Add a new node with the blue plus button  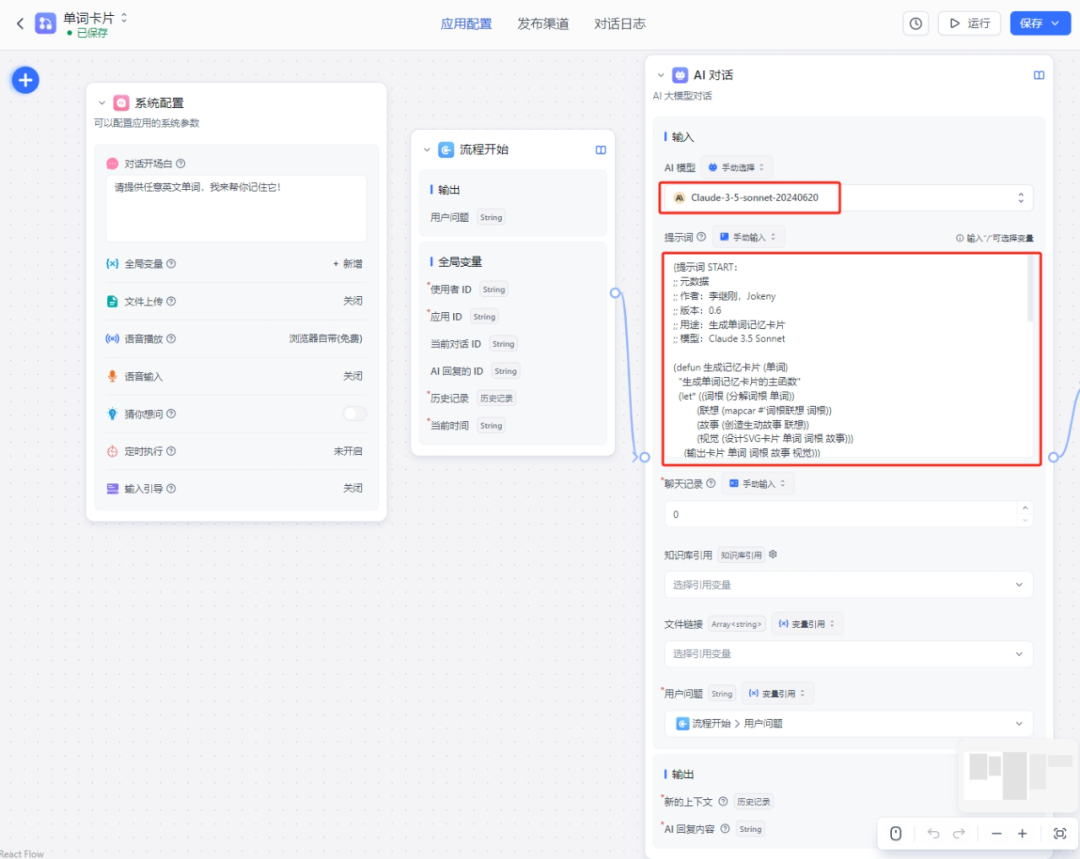click(x=25, y=80)
